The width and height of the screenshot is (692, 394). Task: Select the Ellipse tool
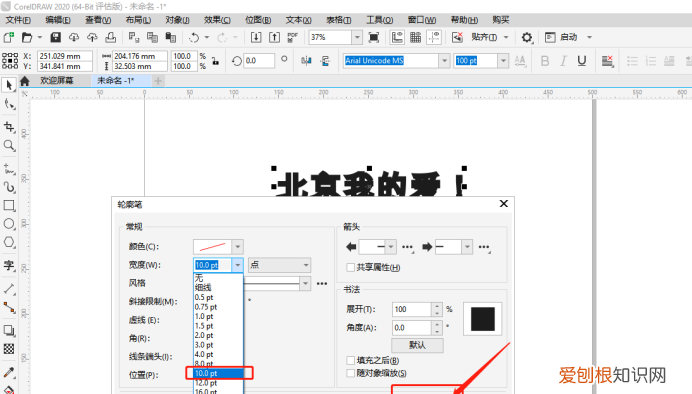[x=9, y=224]
